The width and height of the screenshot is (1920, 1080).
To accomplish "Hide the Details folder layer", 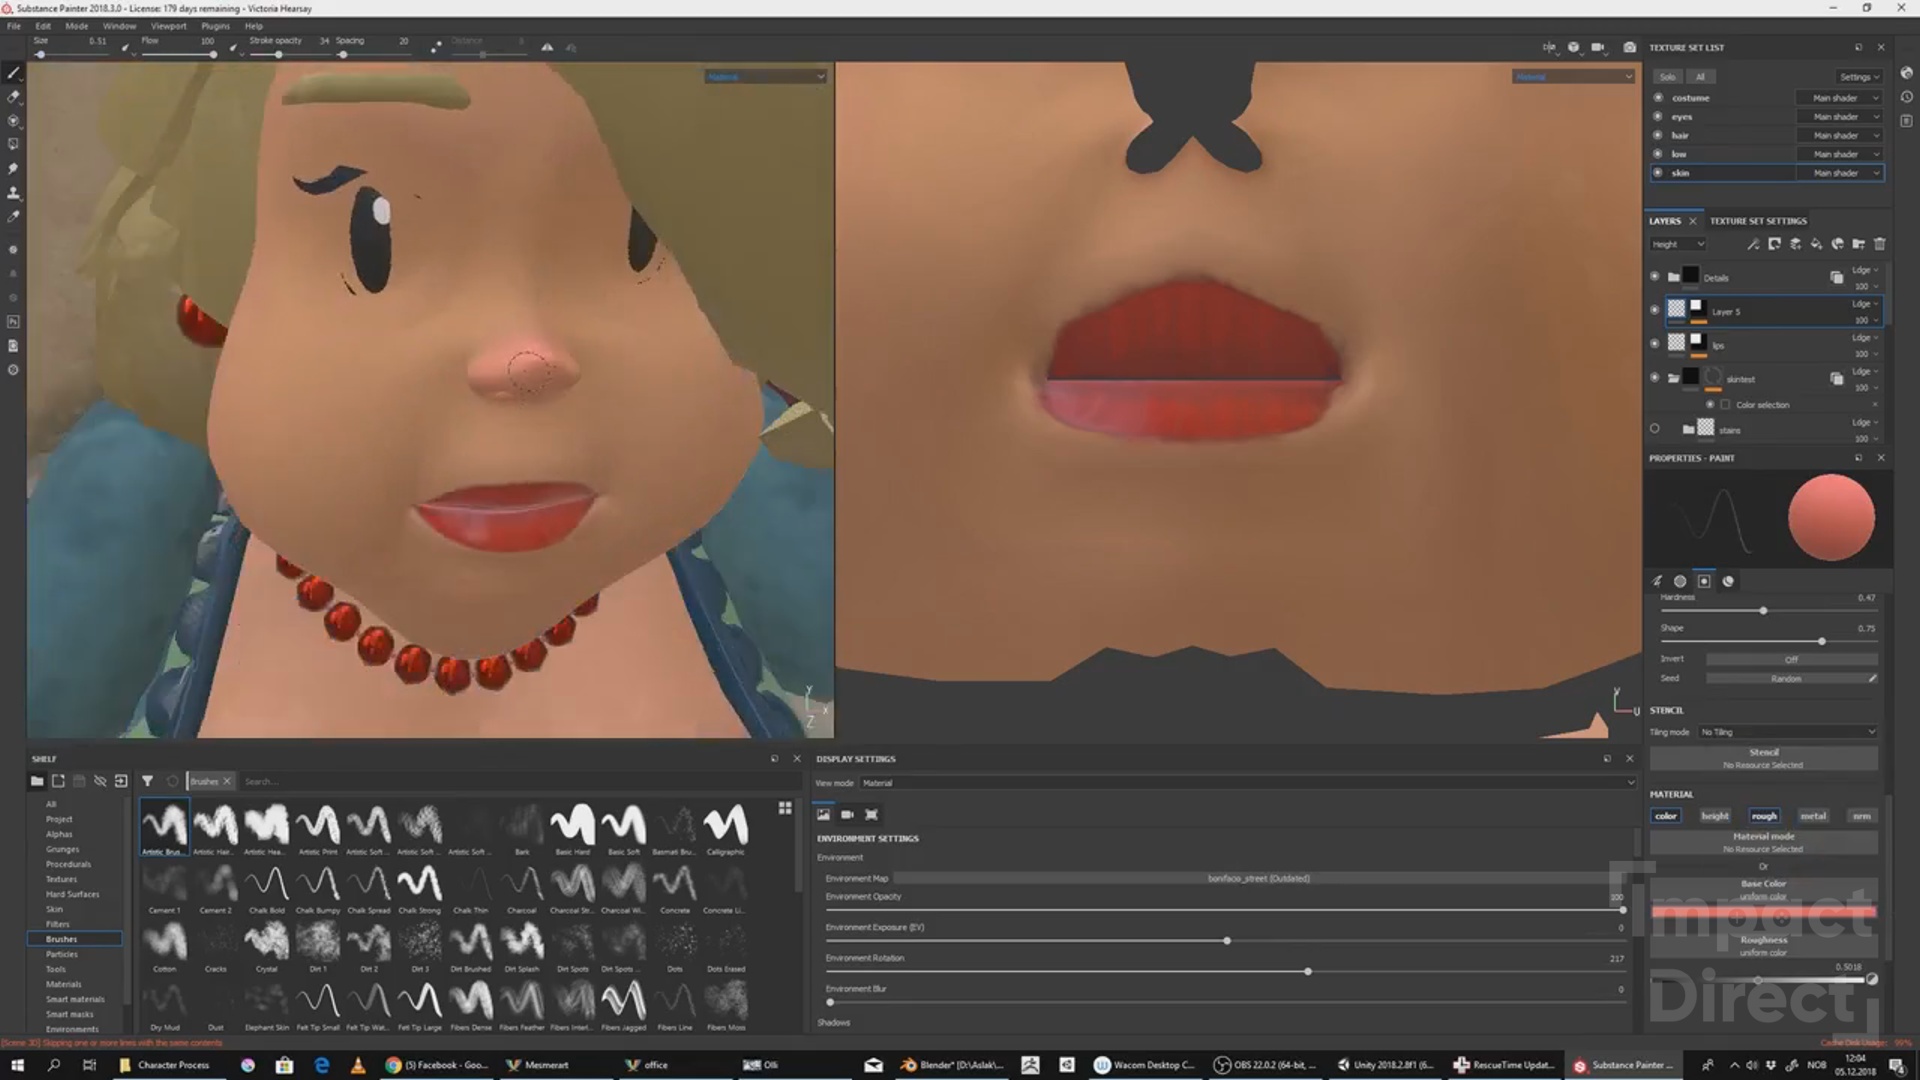I will (1654, 277).
